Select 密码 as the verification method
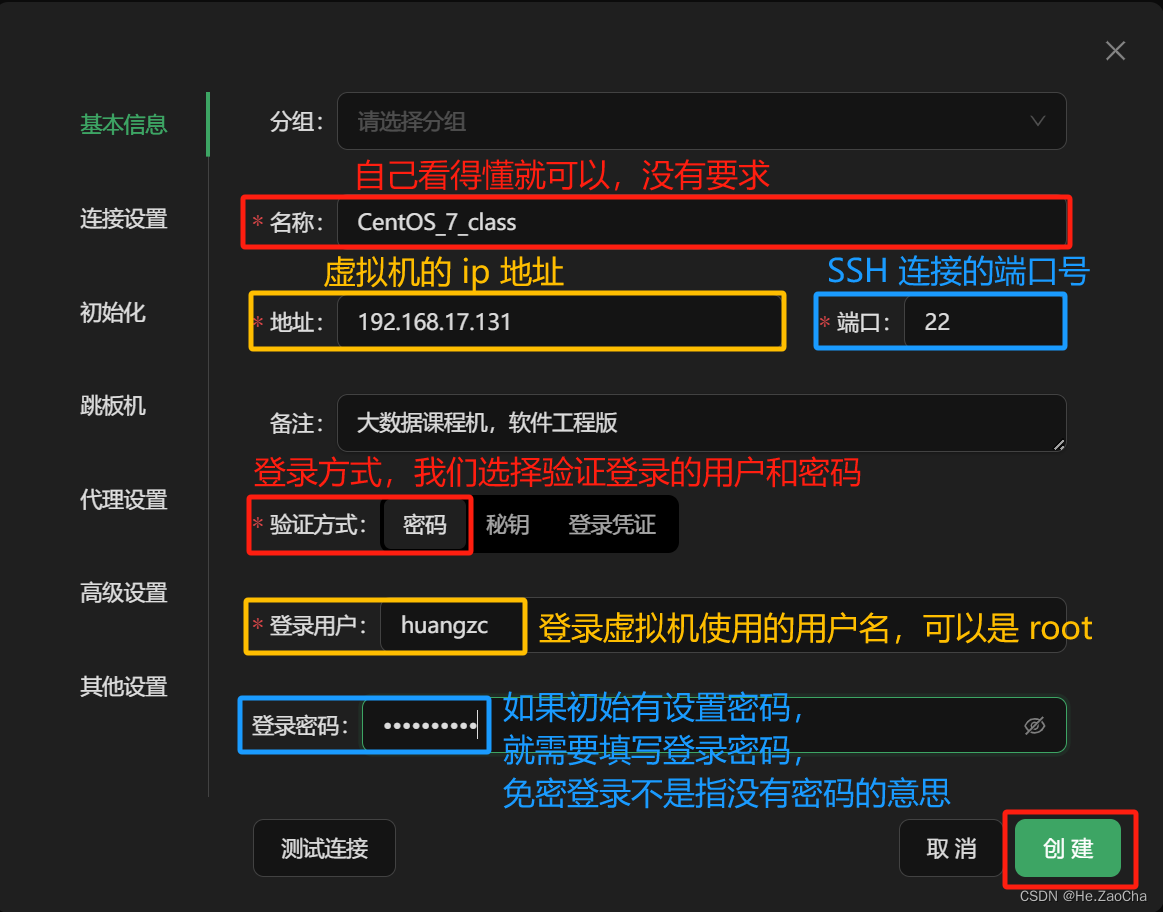Image resolution: width=1163 pixels, height=912 pixels. point(425,524)
